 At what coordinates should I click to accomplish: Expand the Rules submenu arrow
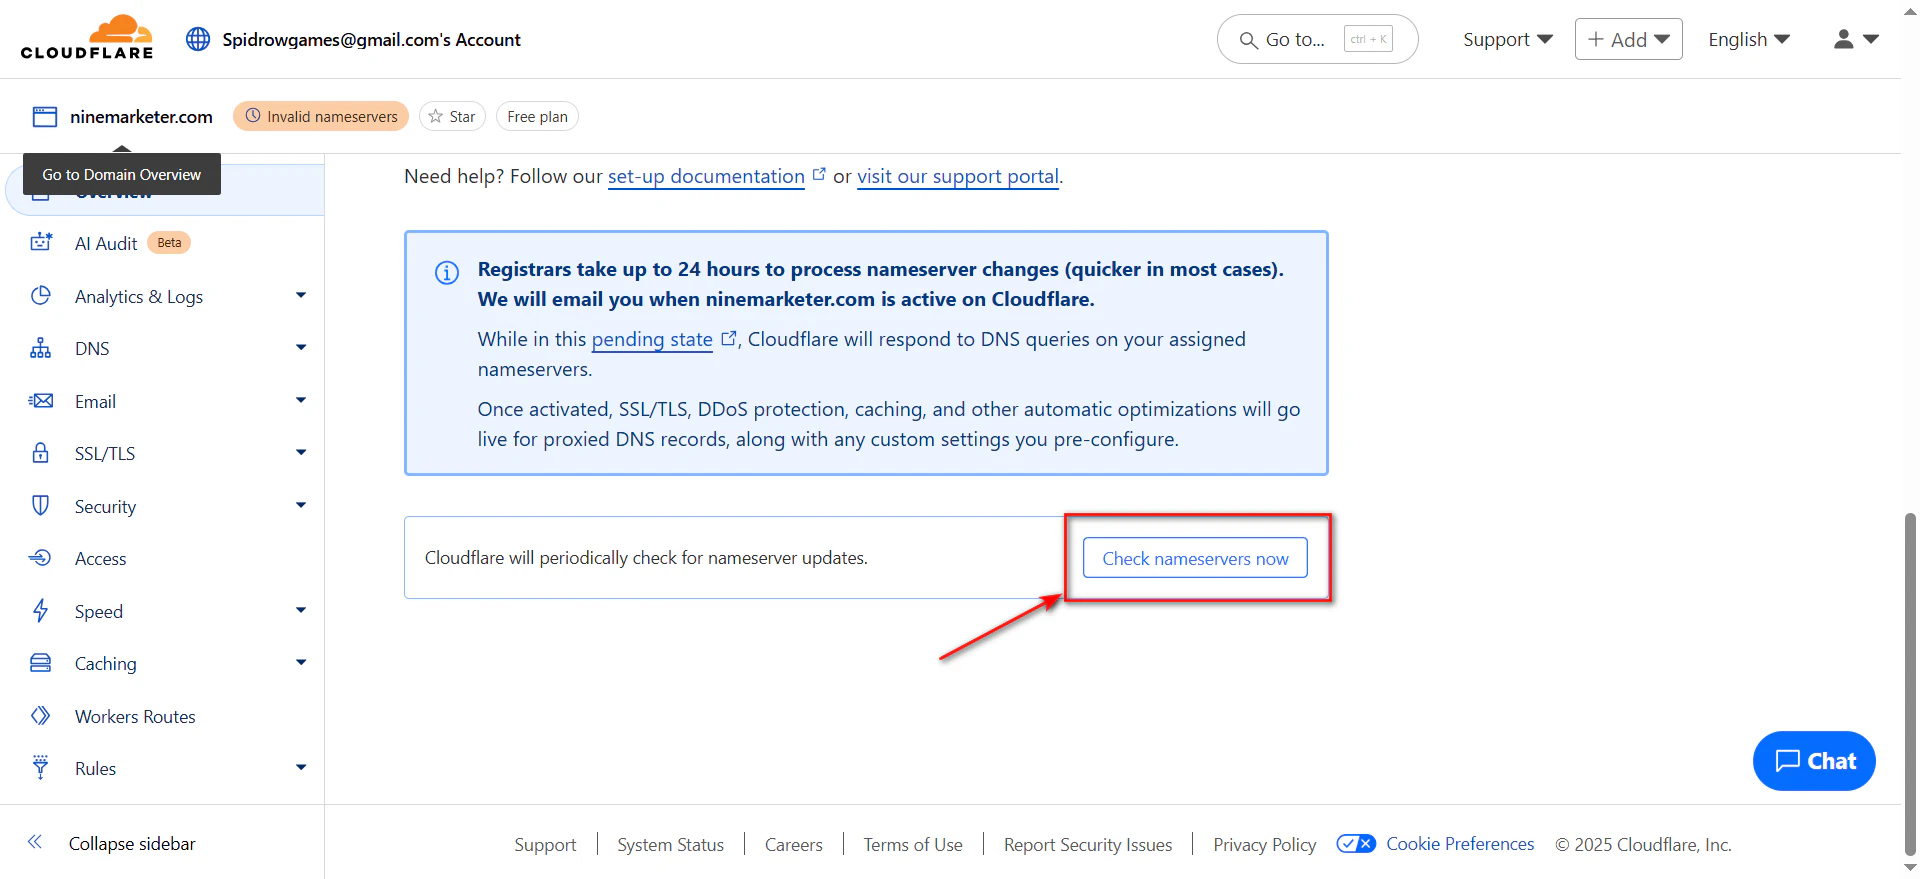pos(301,767)
